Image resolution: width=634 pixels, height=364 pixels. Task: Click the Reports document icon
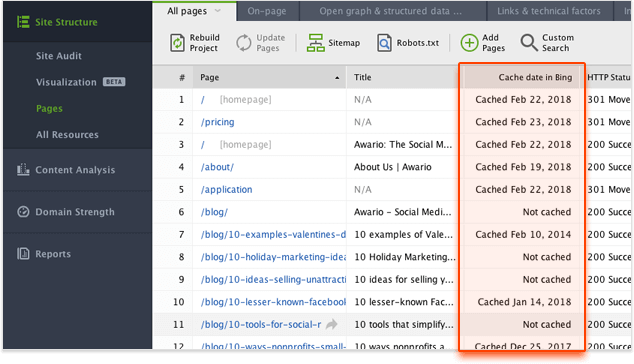(23, 254)
